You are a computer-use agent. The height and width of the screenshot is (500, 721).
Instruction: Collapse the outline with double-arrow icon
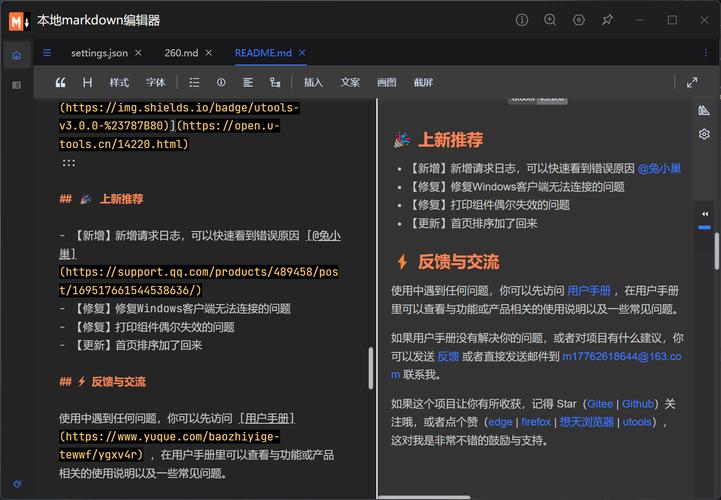pyautogui.click(x=705, y=214)
